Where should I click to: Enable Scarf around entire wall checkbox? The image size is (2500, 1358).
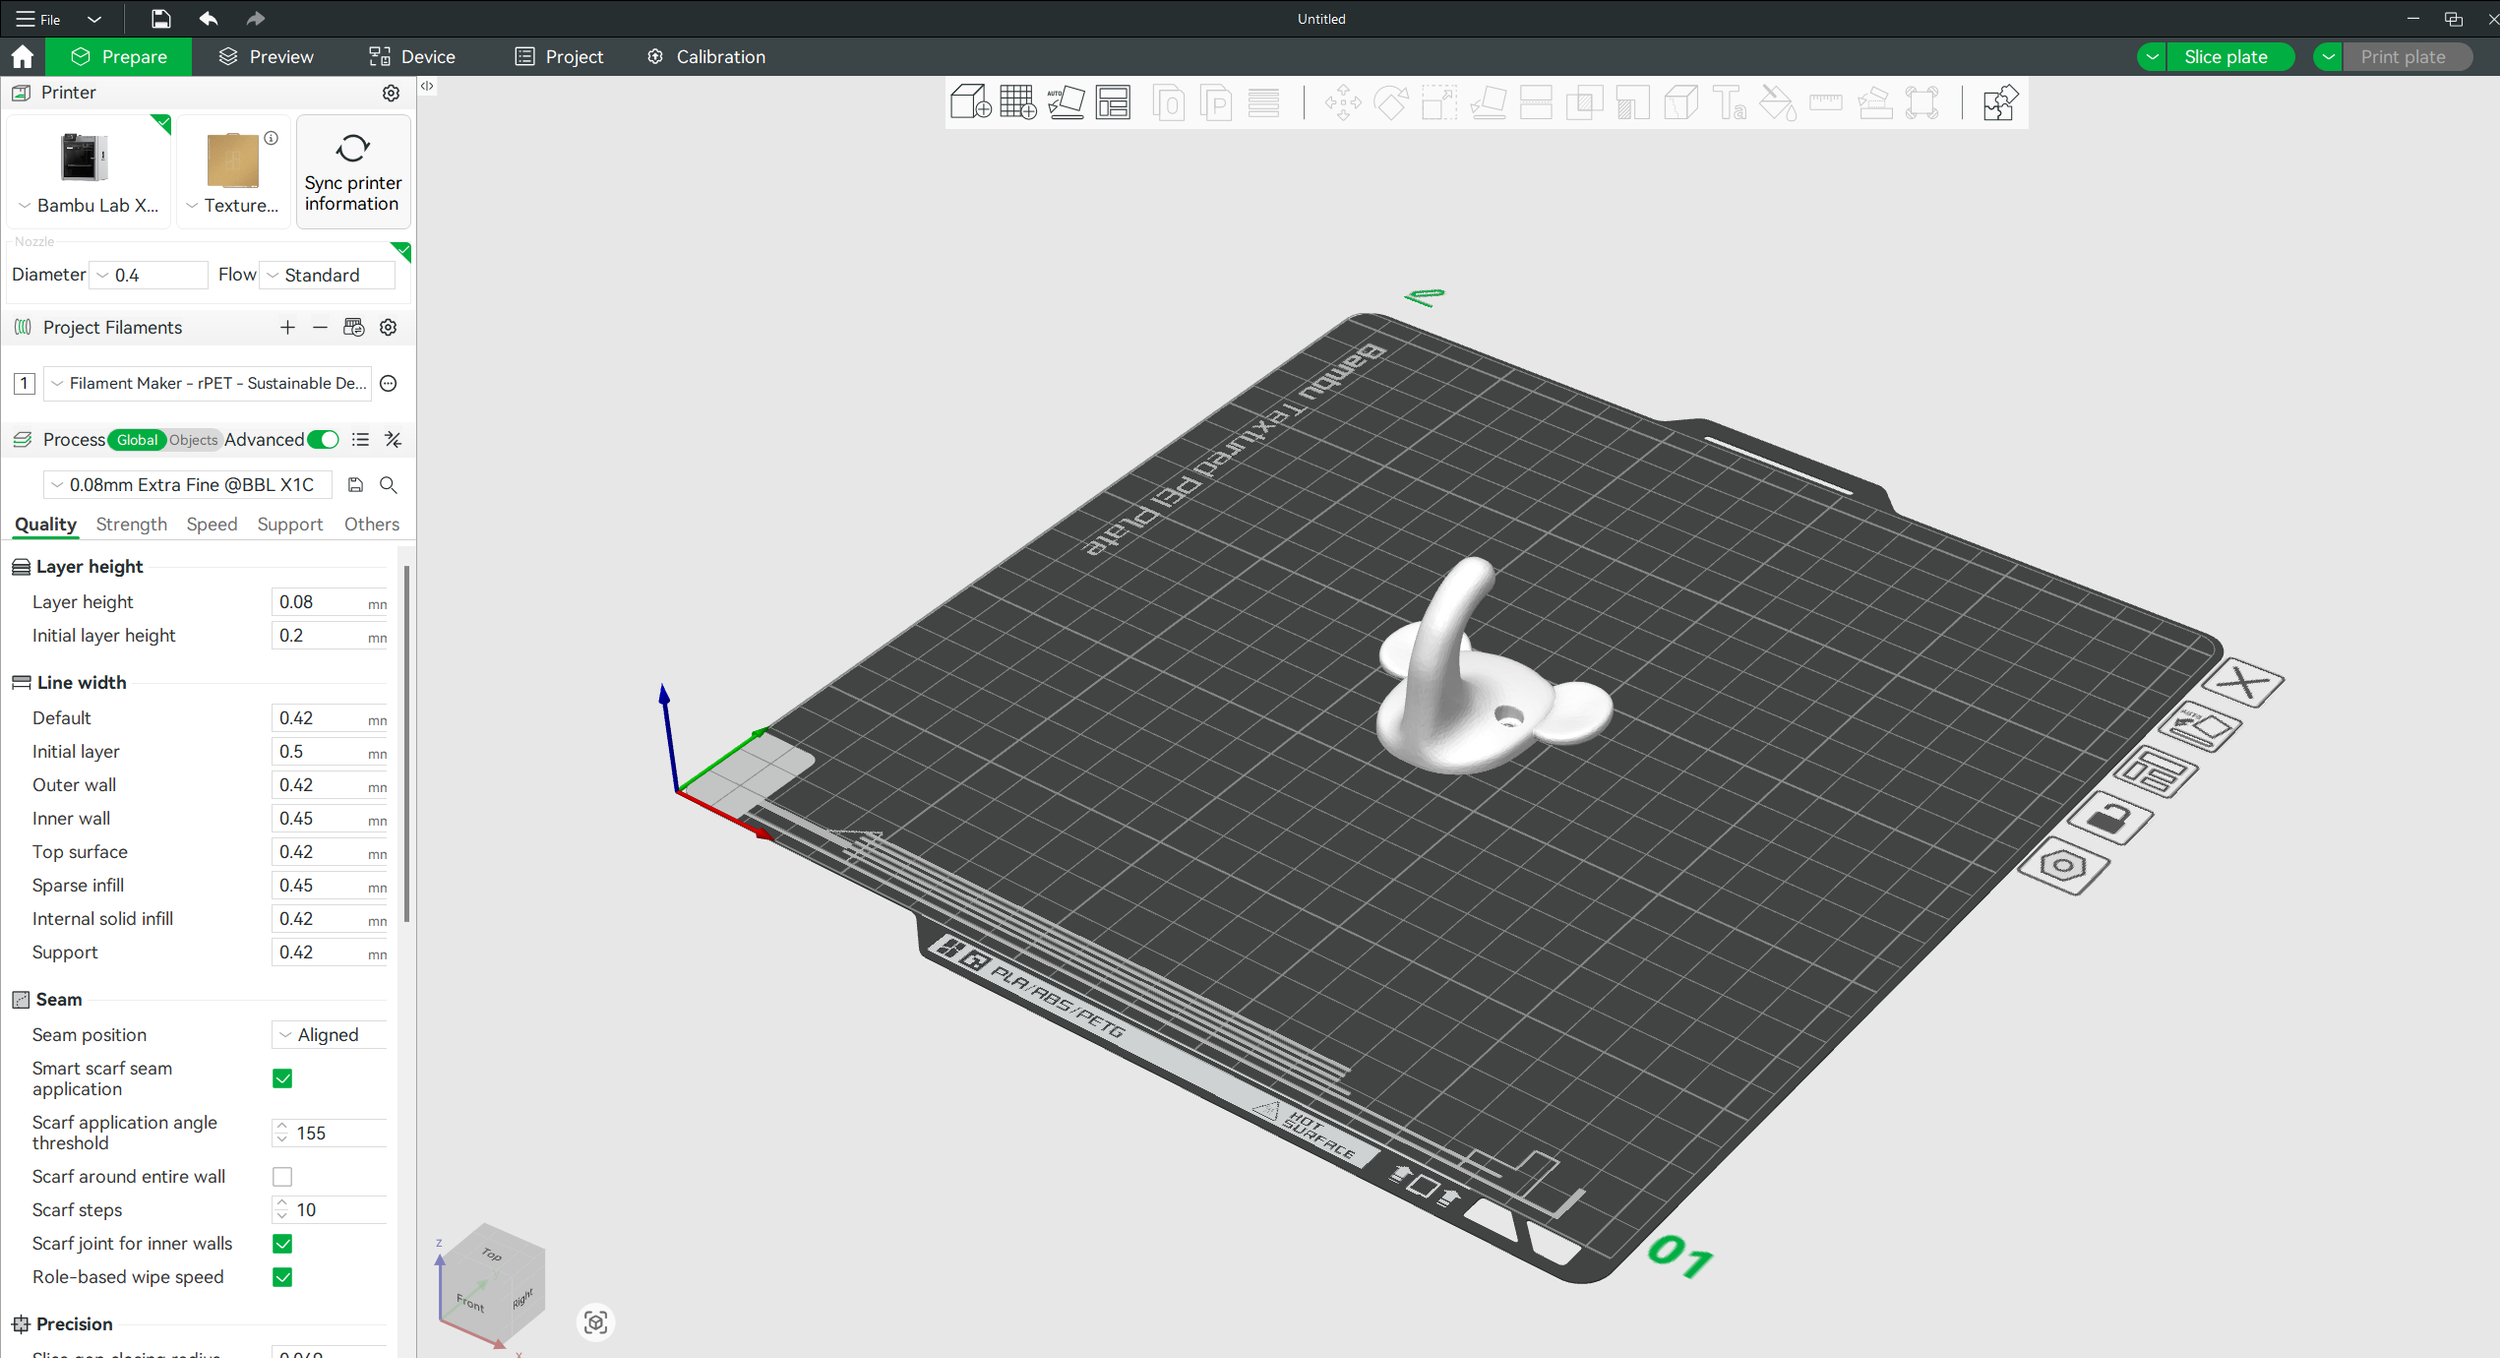tap(282, 1176)
